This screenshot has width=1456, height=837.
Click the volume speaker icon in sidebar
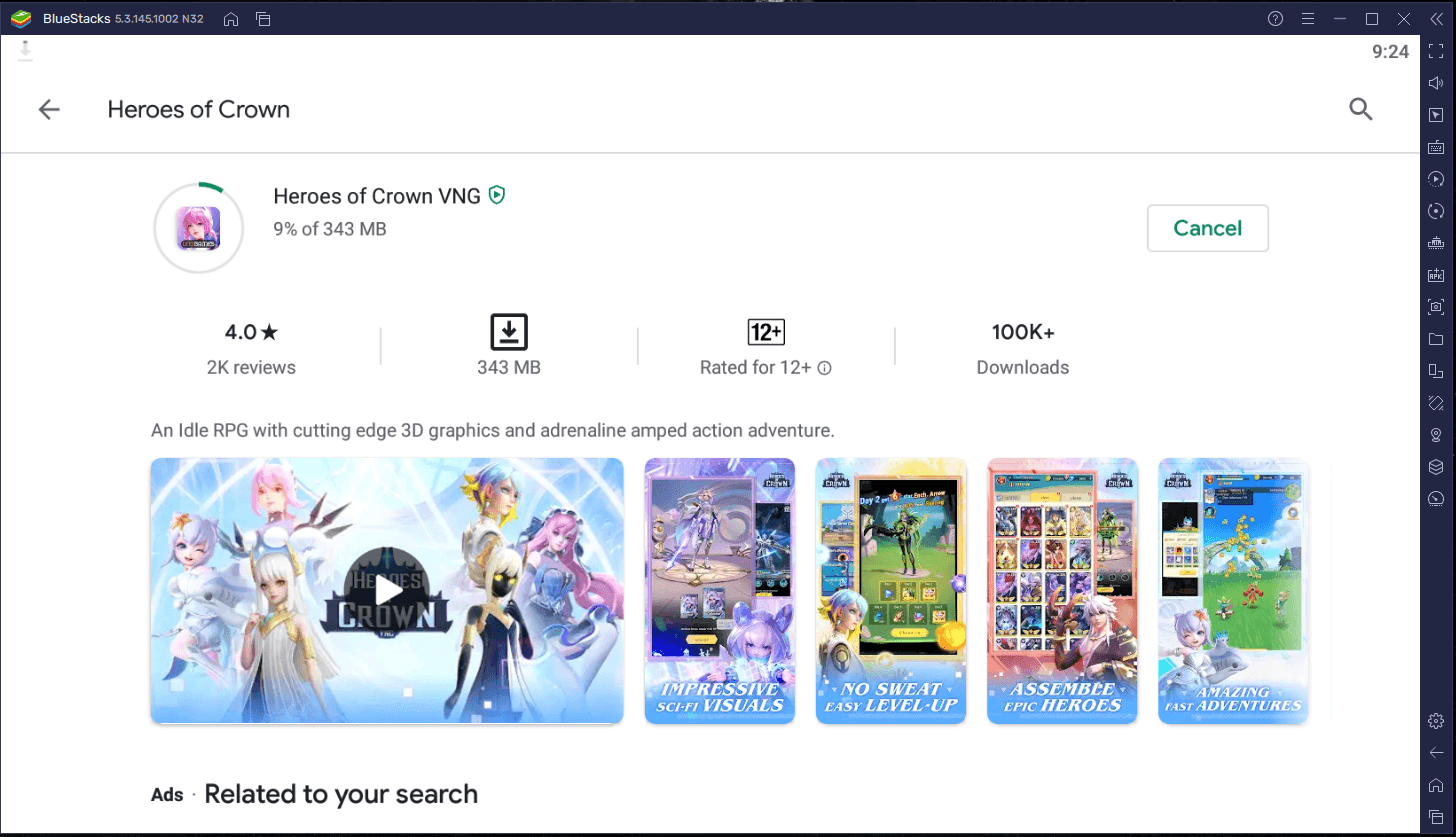[1436, 83]
